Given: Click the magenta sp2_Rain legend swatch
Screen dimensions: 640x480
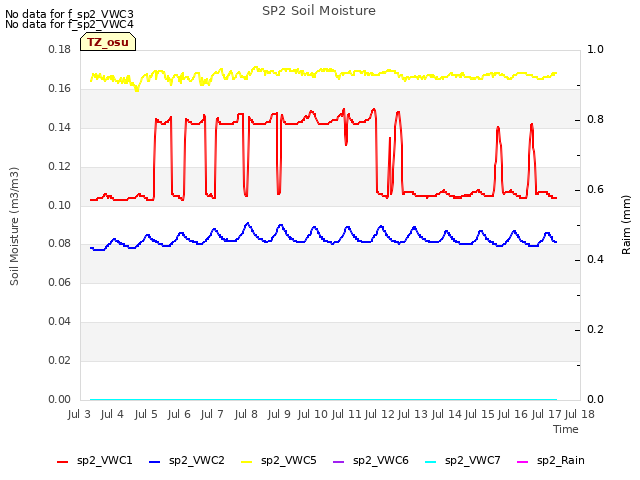Looking at the screenshot, I should pyautogui.click(x=522, y=462).
